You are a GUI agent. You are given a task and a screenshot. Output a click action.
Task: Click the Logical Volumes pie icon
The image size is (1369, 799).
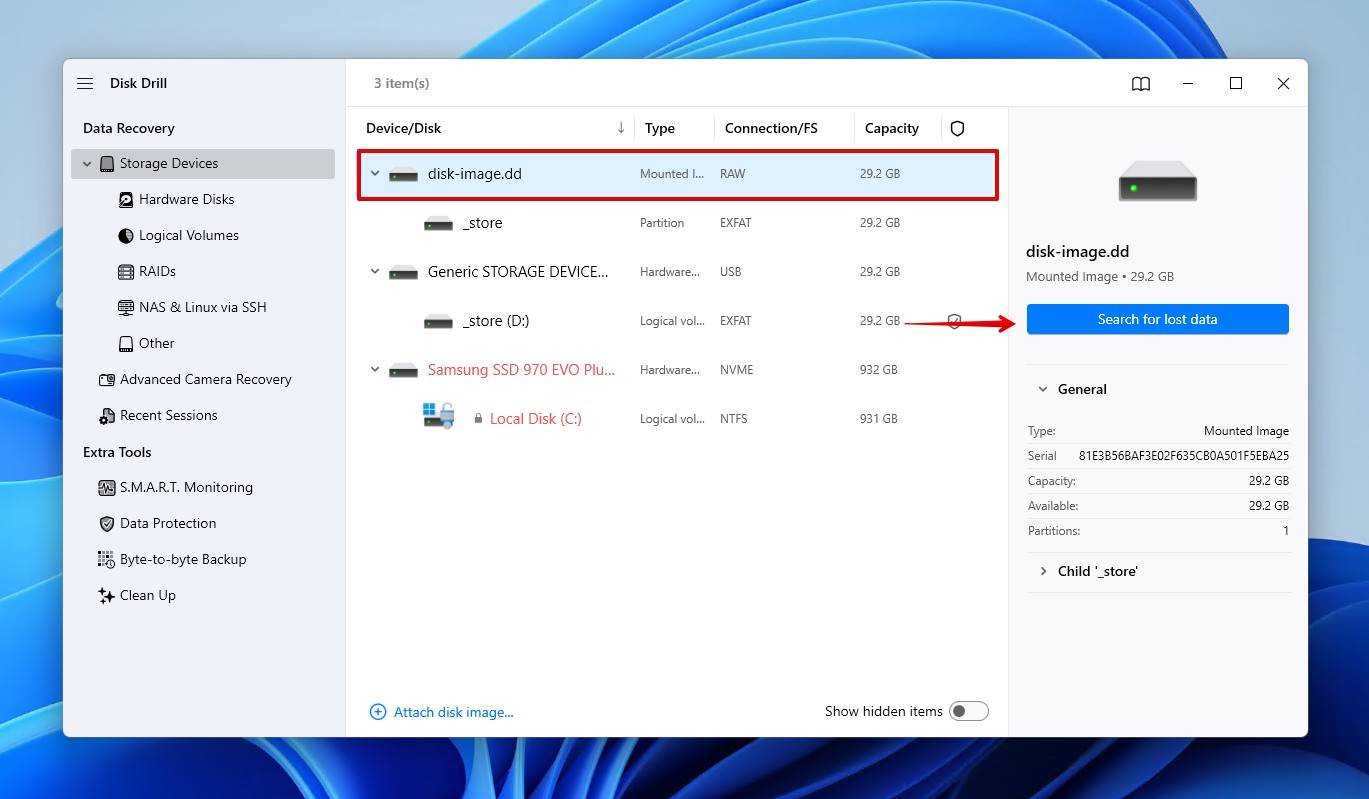126,236
